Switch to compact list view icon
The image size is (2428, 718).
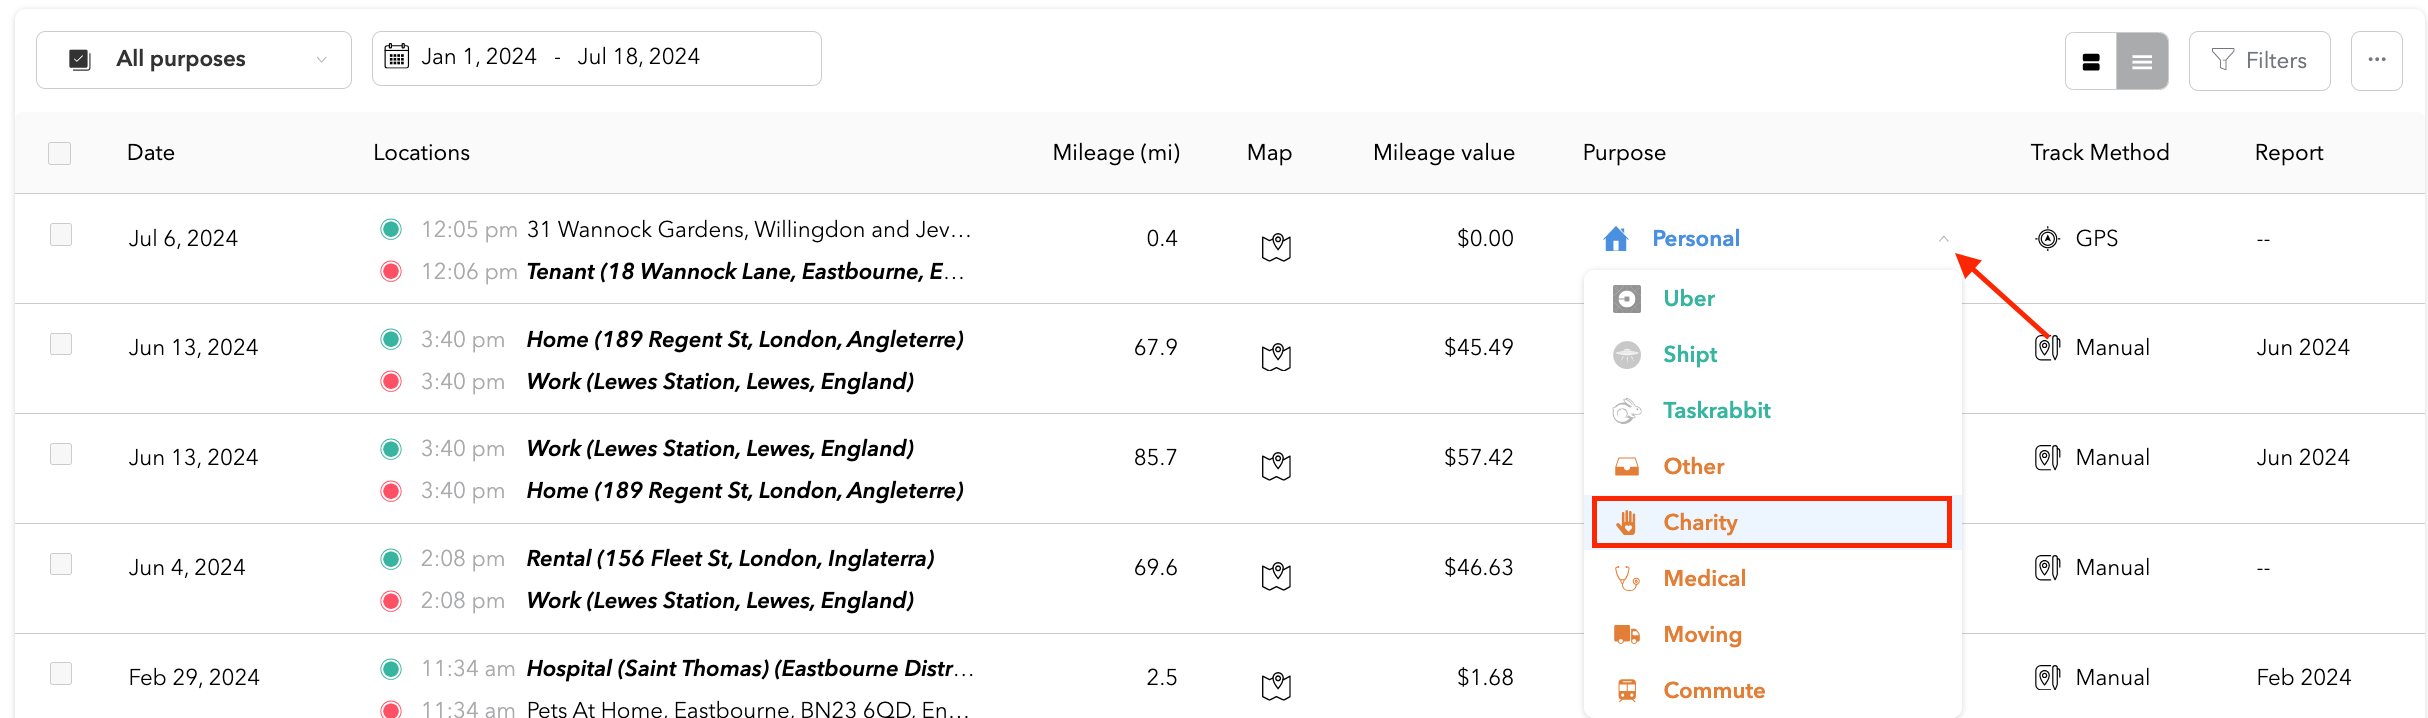point(2142,62)
